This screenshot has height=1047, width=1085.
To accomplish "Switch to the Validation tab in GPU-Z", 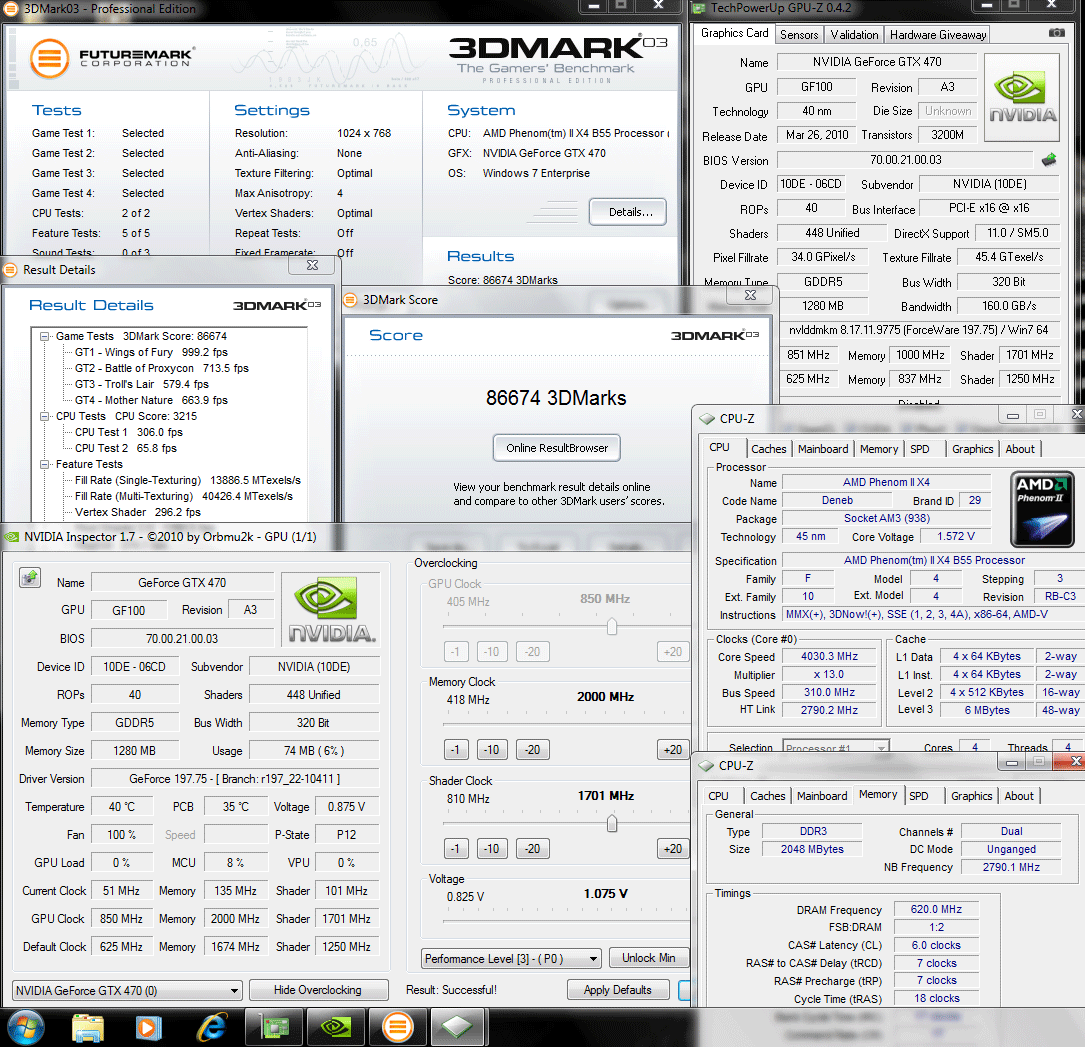I will click(854, 35).
